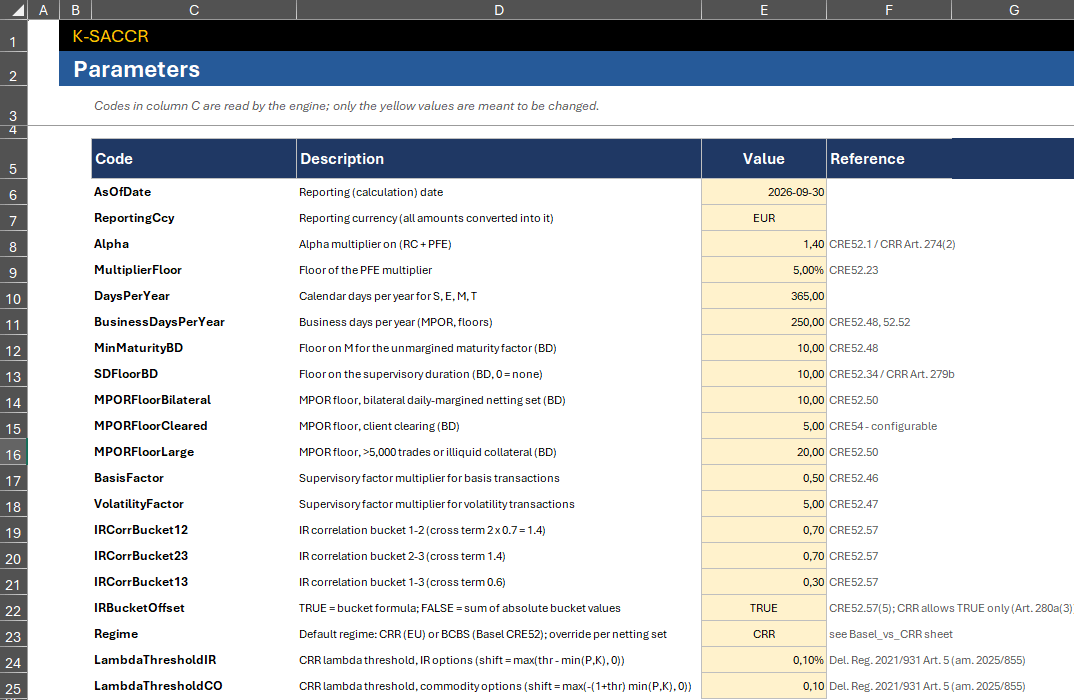Select the BasisFactor value 0,50
The image size is (1074, 700).
coord(764,478)
